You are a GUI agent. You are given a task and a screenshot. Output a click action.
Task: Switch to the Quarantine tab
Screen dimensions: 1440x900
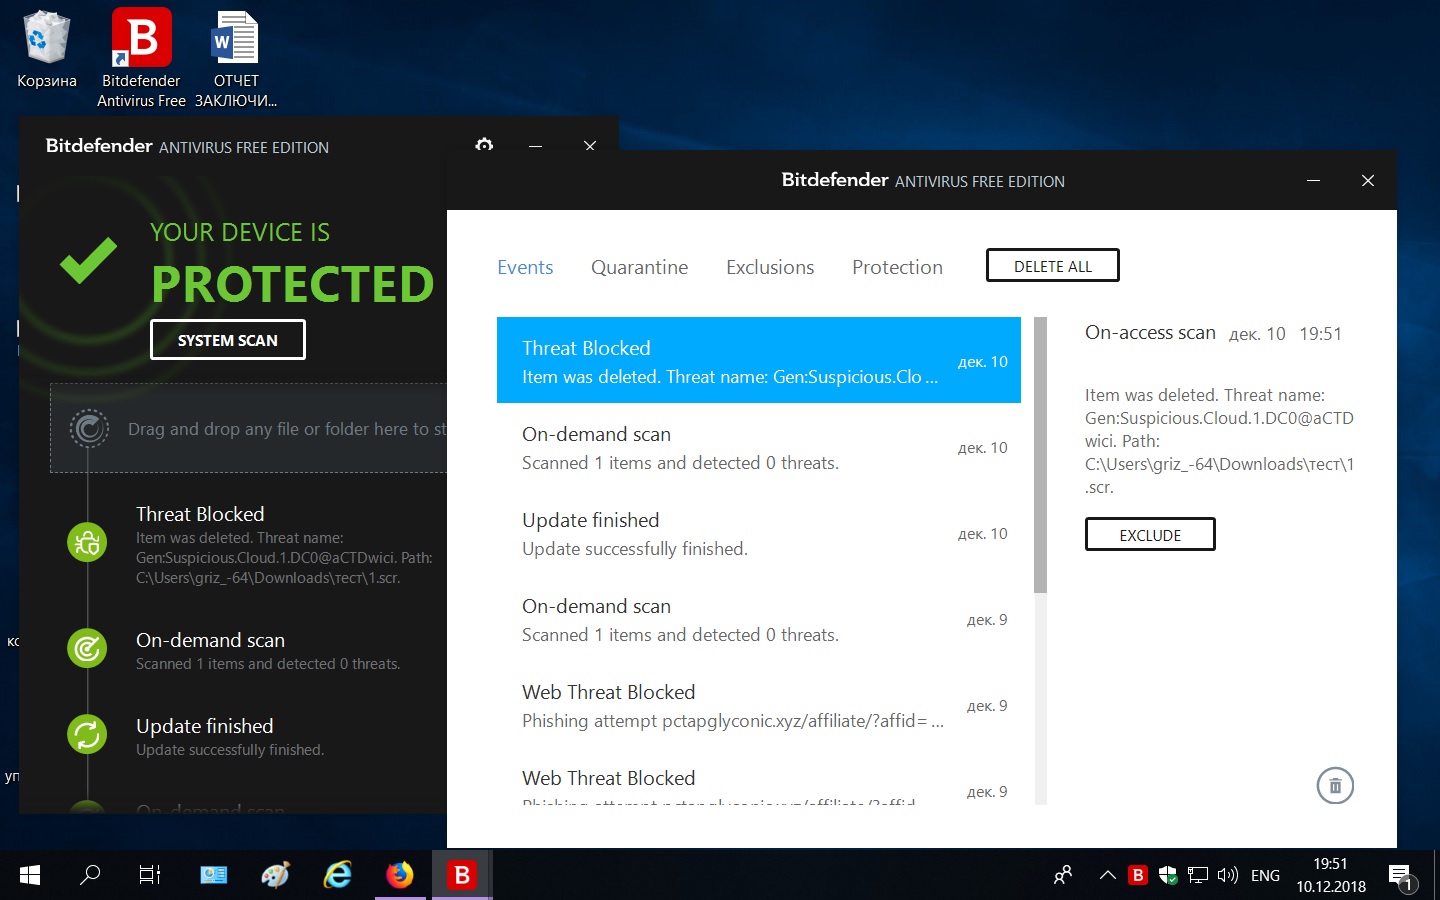639,267
